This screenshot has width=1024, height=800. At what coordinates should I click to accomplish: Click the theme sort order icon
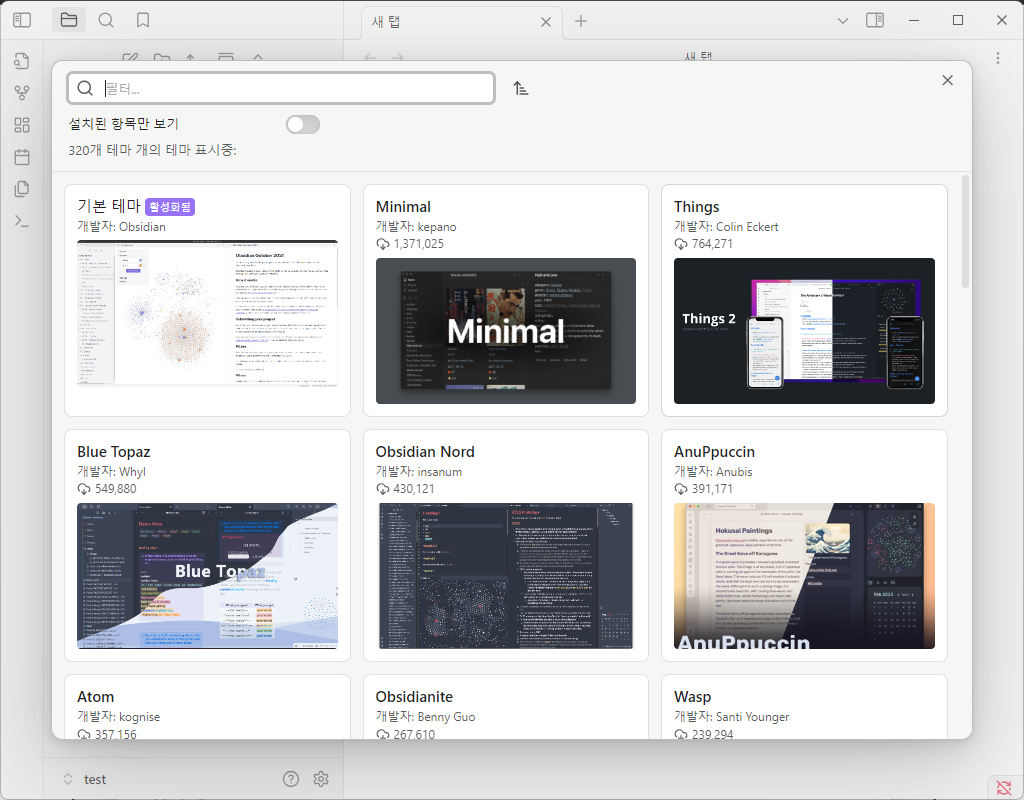click(x=520, y=88)
